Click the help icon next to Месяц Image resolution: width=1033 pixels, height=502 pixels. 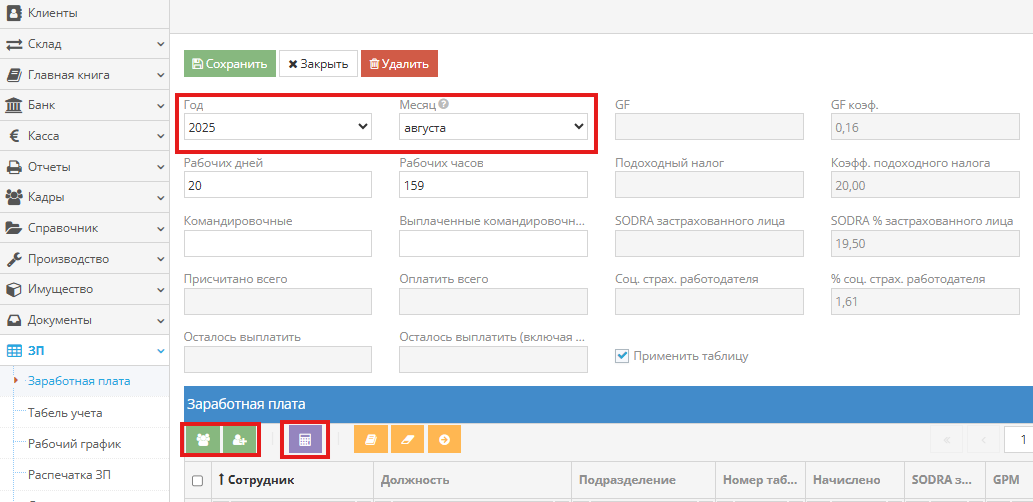443,104
